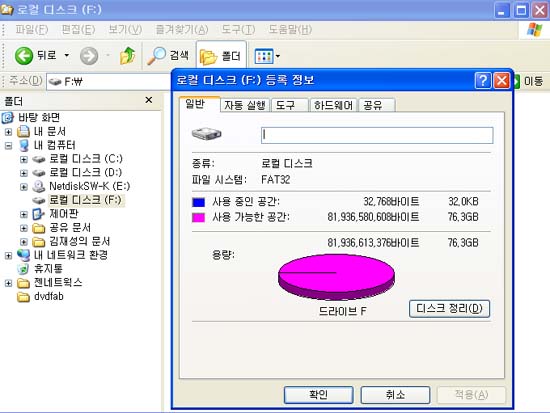Open My Network Places (내 네트워크 환경) icon
550x413 pixels.
(24, 255)
